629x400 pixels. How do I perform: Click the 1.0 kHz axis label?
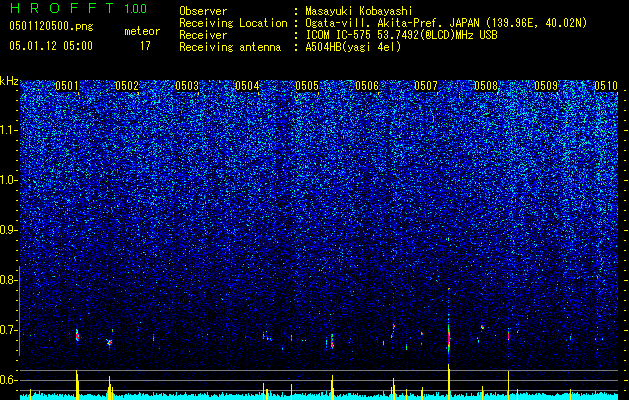tap(9, 180)
